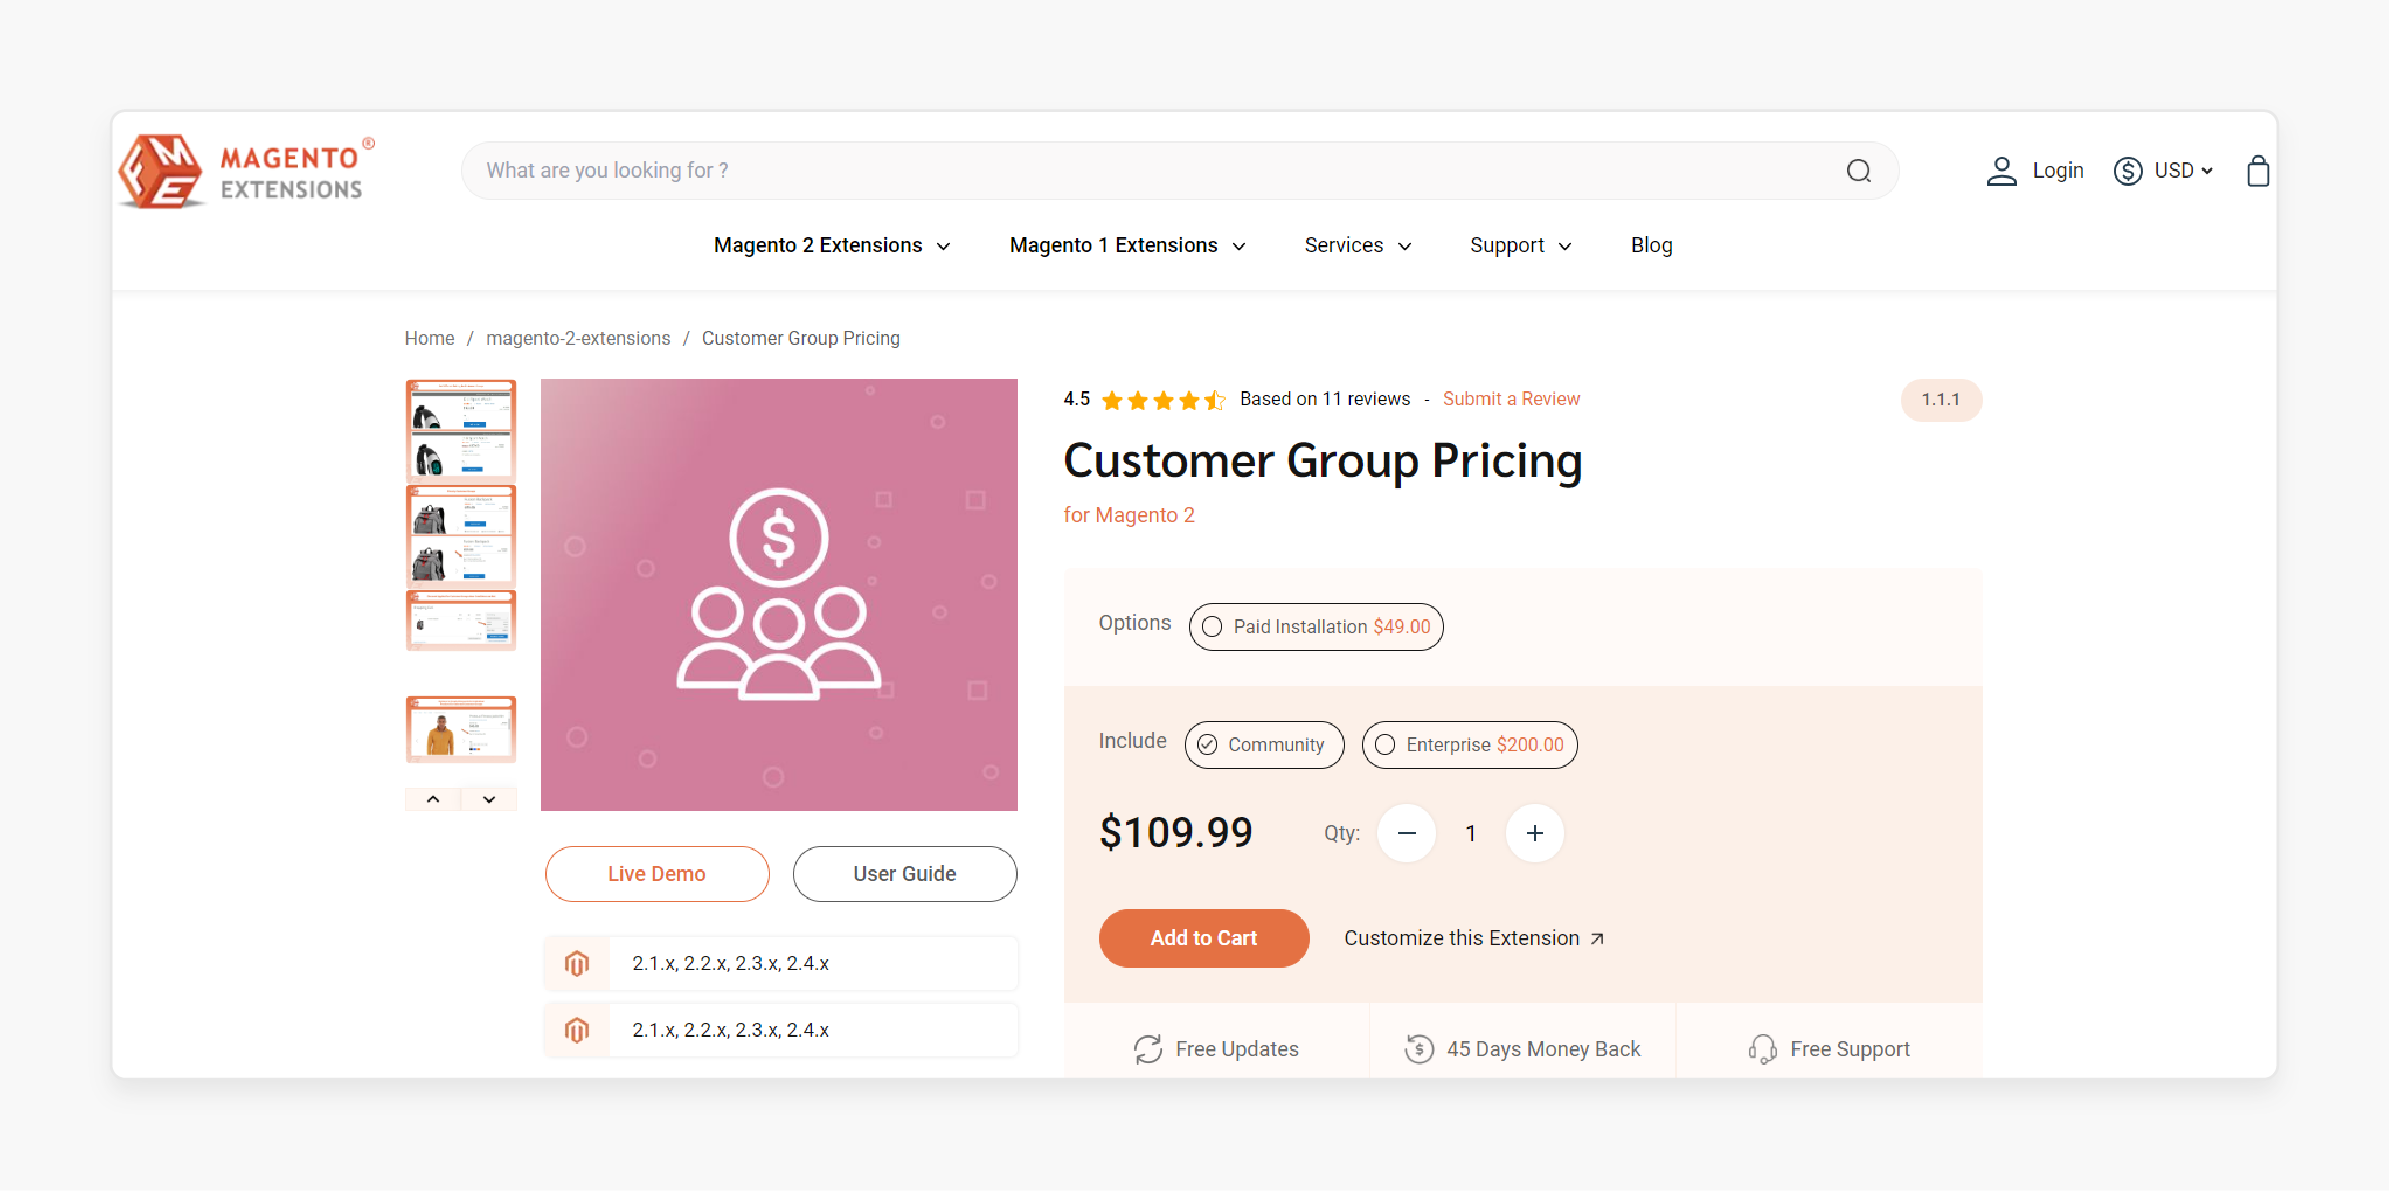Show next thumbnail with down arrow
This screenshot has width=2389, height=1191.
point(489,799)
